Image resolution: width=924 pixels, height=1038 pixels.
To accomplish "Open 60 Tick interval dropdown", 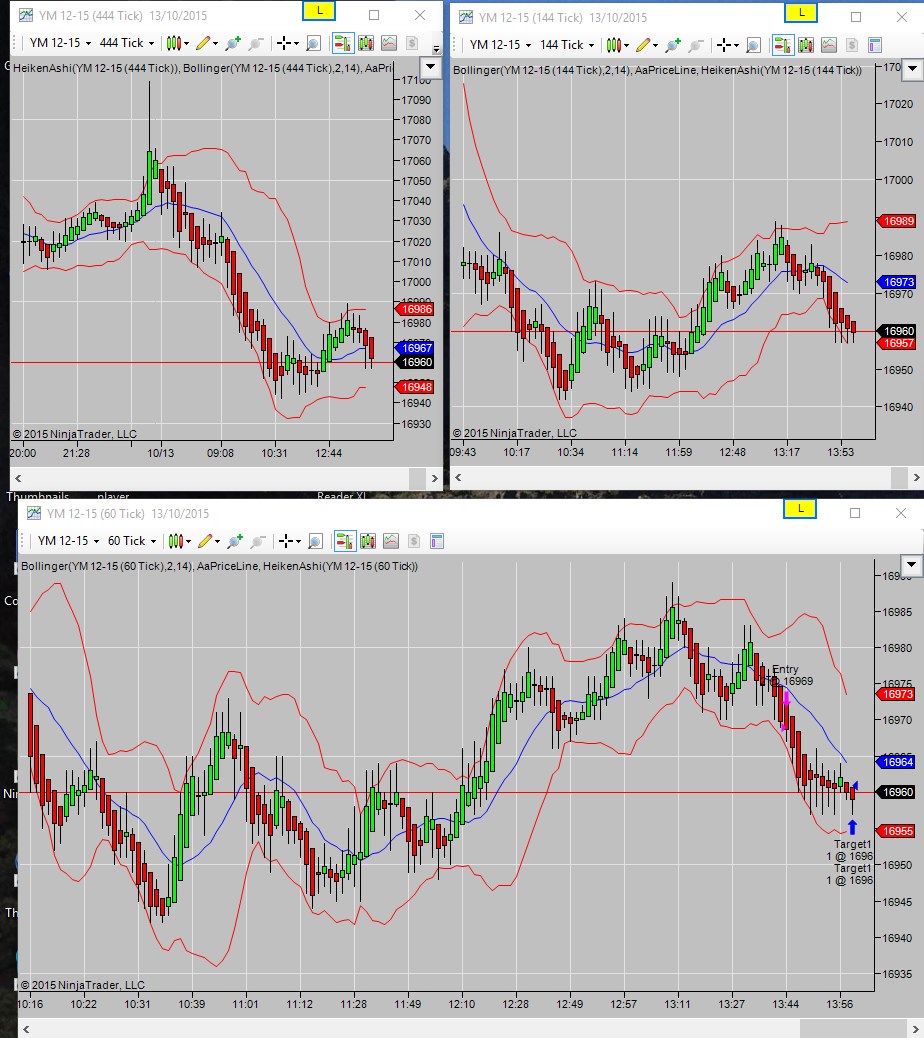I will pyautogui.click(x=132, y=541).
